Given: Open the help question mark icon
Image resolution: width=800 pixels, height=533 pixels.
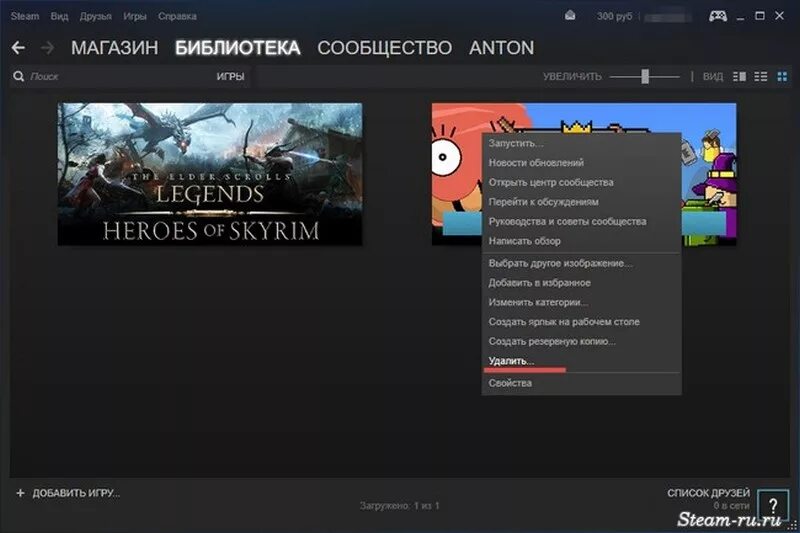Looking at the screenshot, I should click(773, 505).
